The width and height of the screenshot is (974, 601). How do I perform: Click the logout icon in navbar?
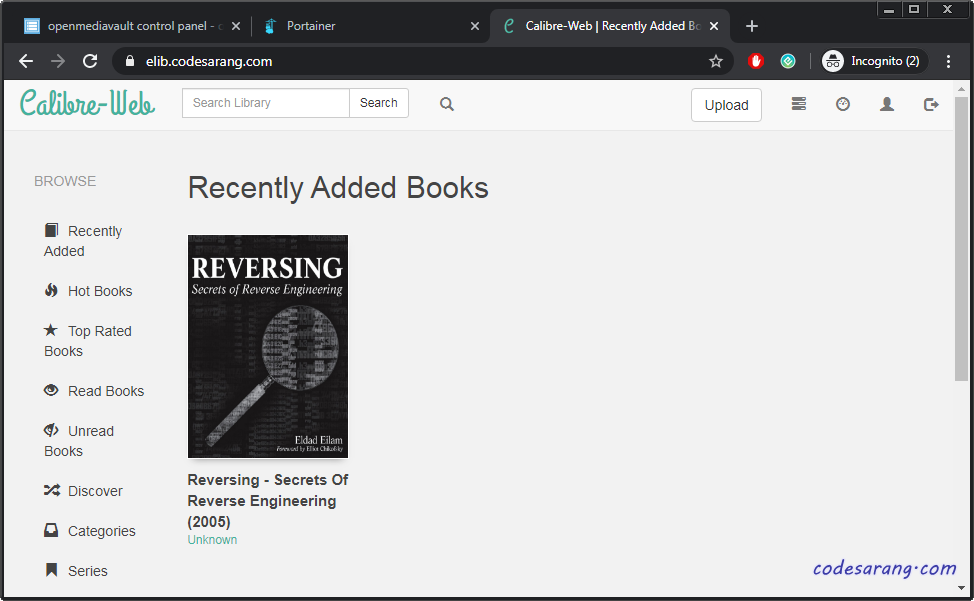[931, 104]
